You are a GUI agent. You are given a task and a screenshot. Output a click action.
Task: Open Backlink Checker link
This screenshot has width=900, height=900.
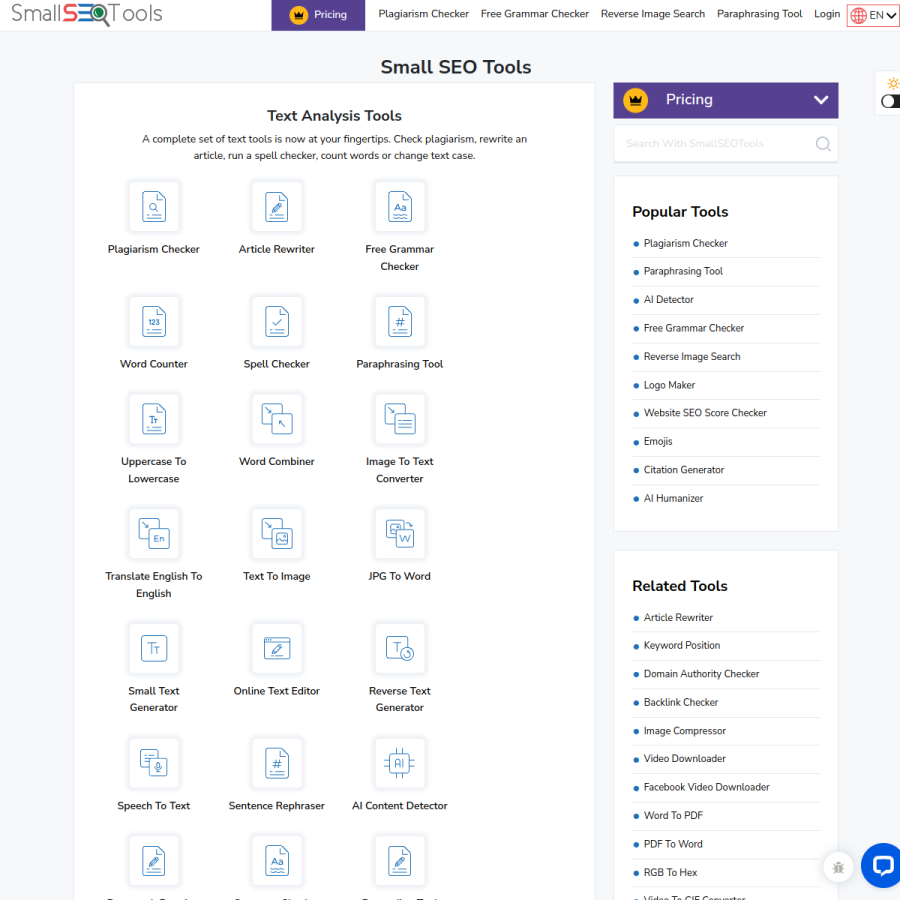tap(681, 702)
